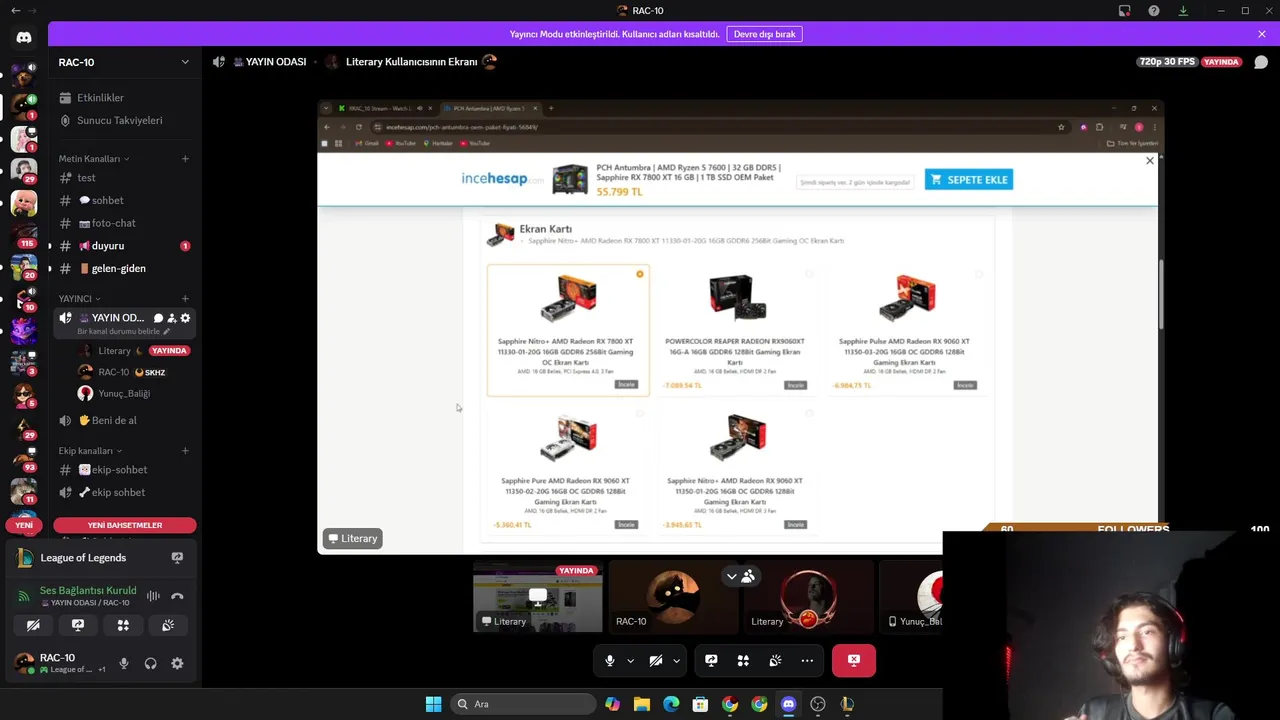
Task: Click Devre dışı bırak button
Action: coord(764,34)
